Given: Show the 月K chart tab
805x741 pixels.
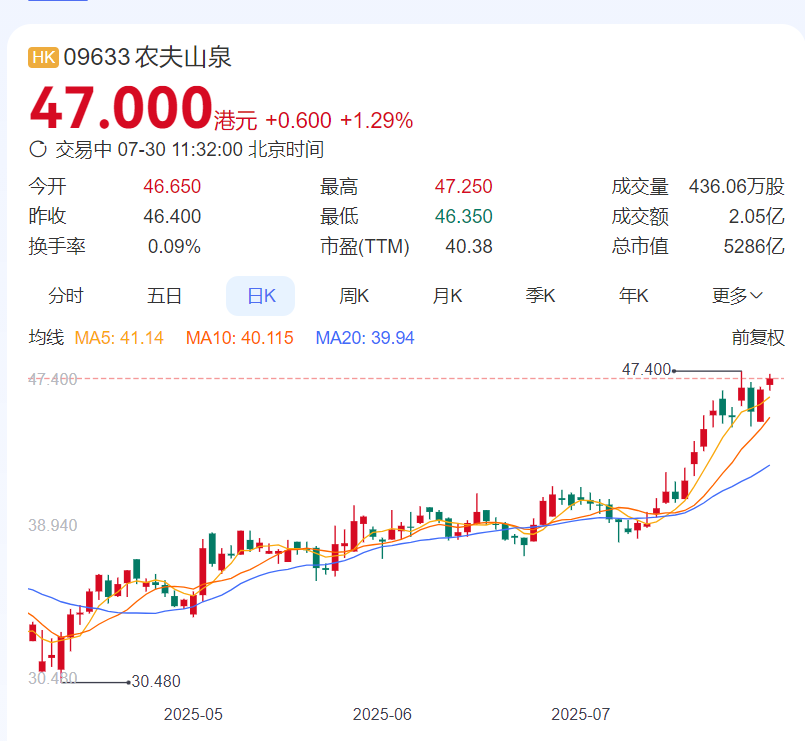Looking at the screenshot, I should [447, 296].
